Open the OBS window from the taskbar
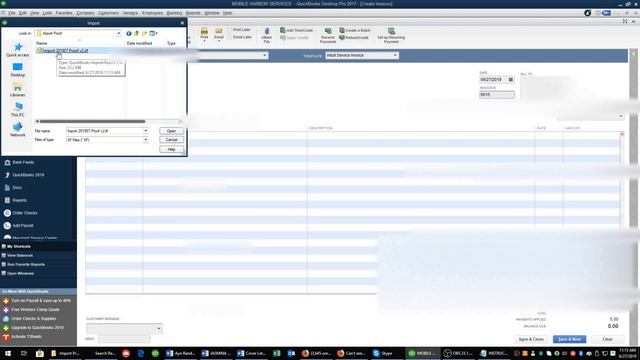The image size is (640, 360). point(459,353)
